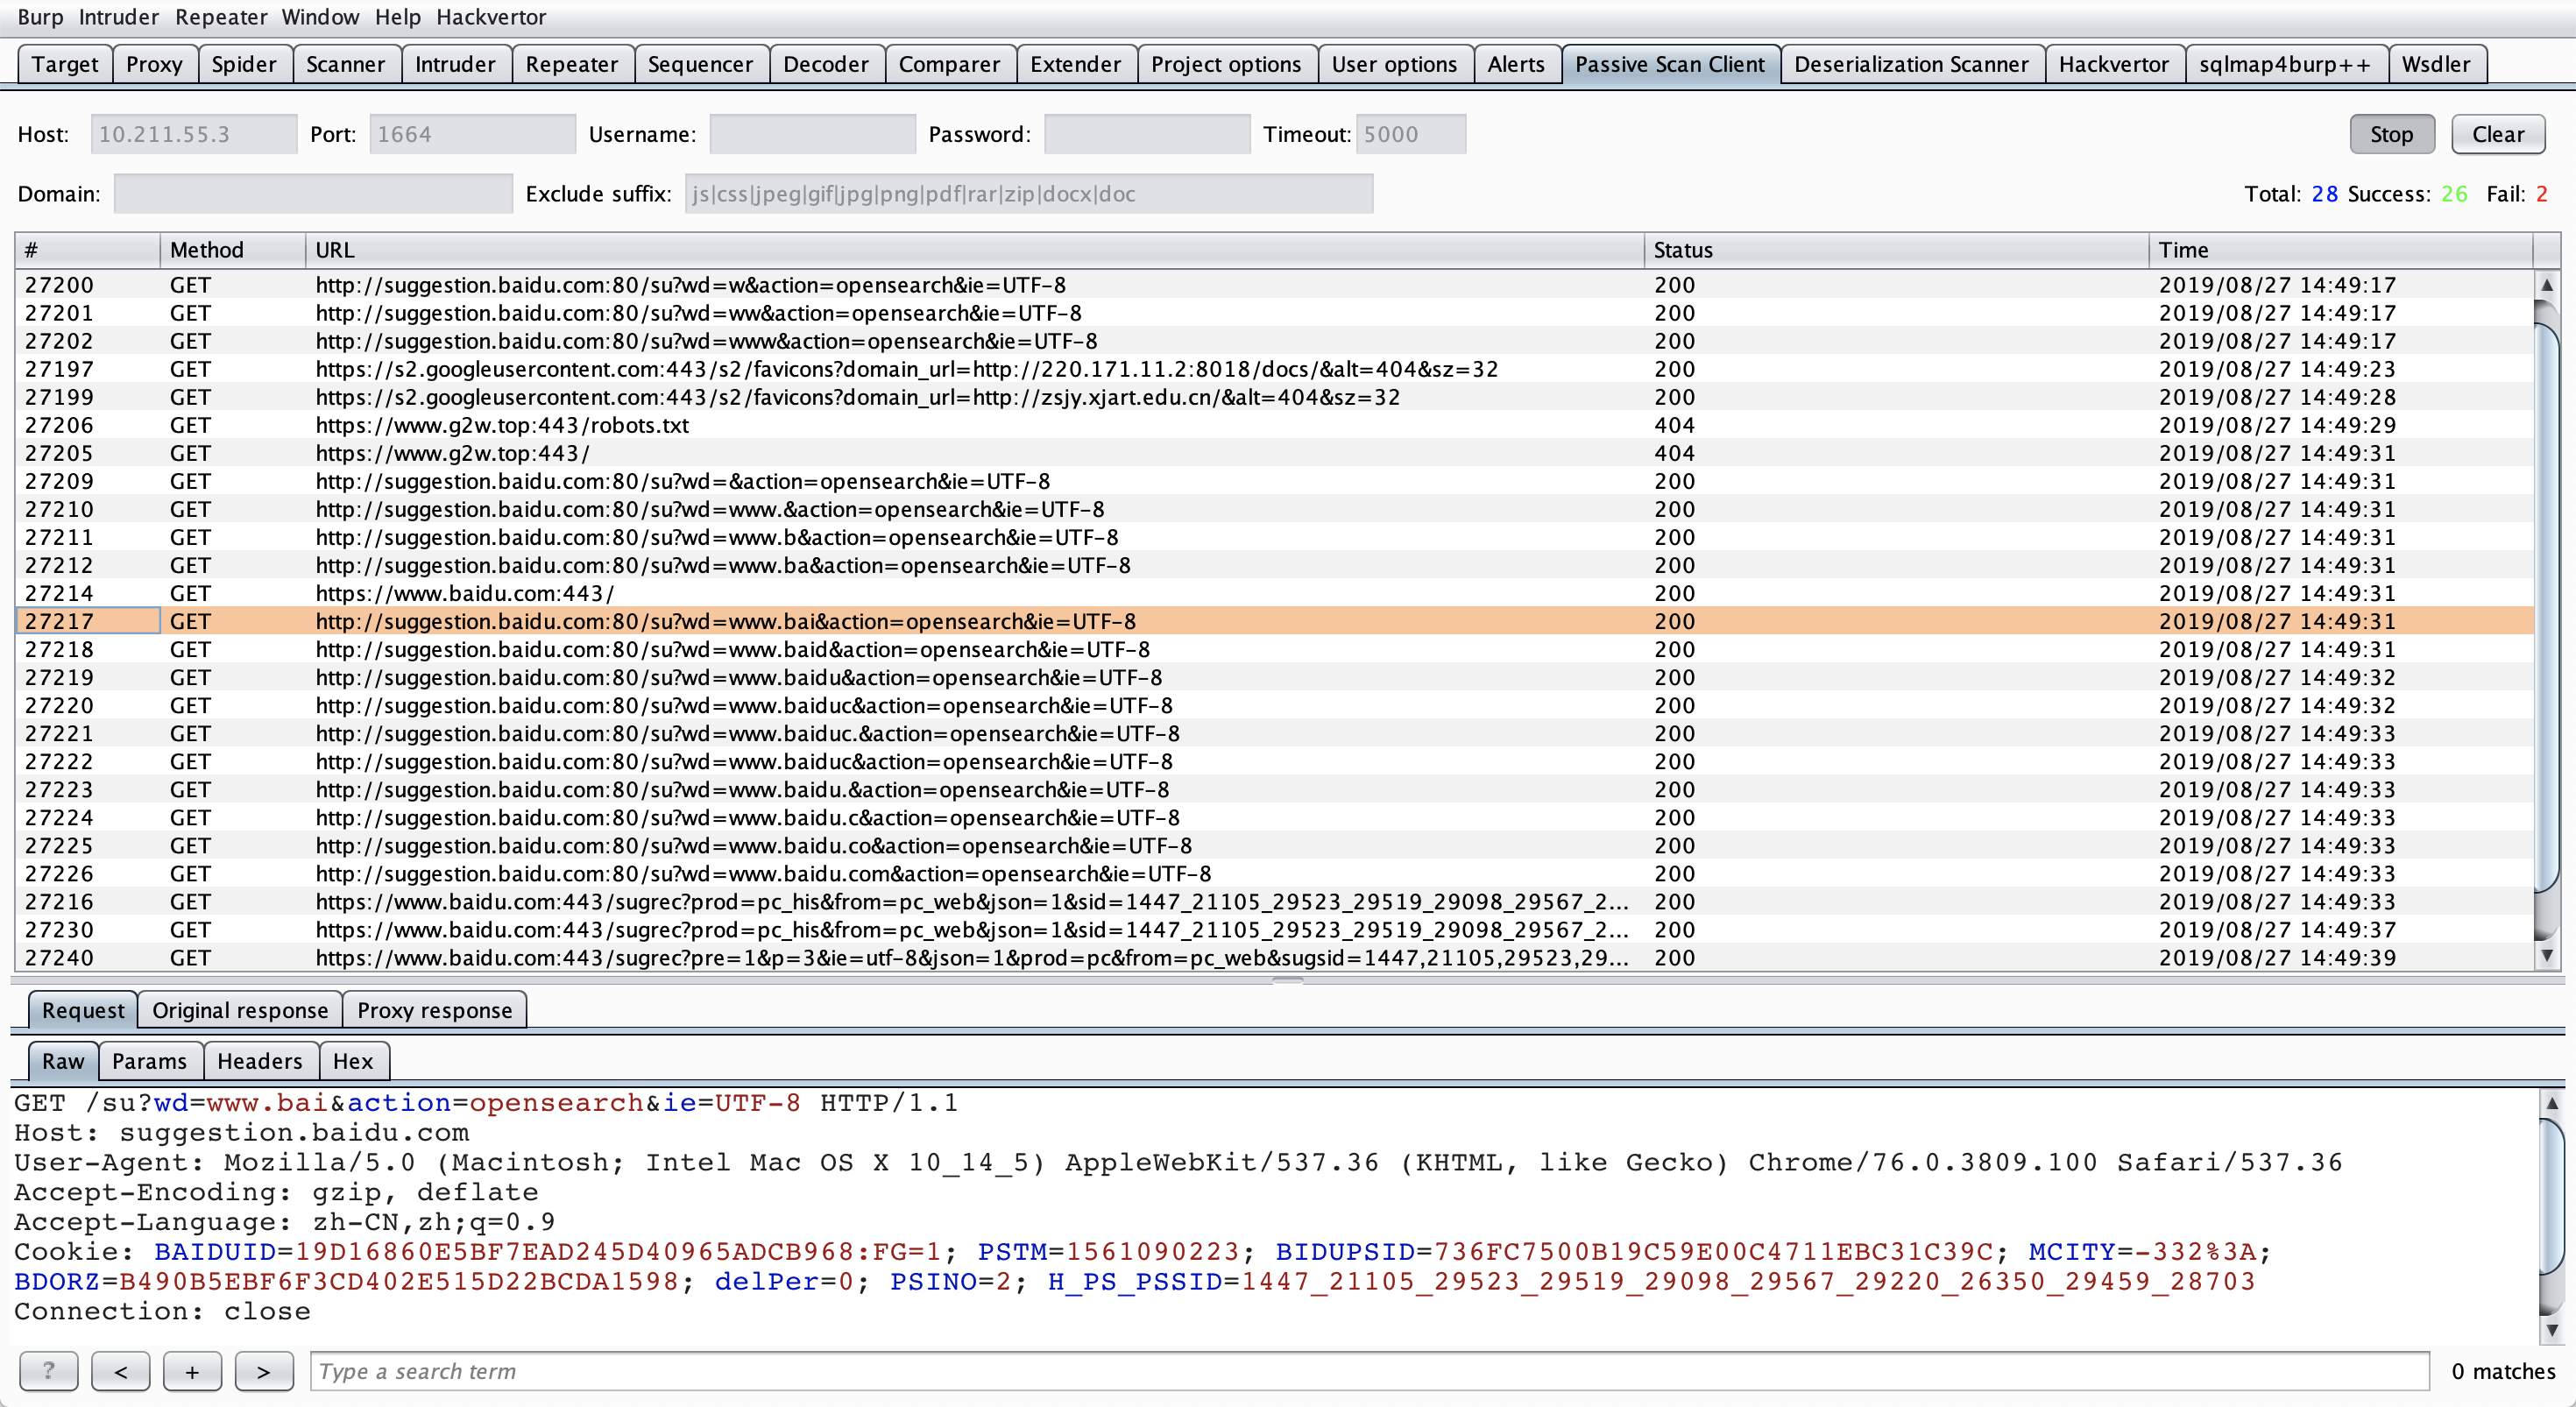Open the Proxy response tab
The width and height of the screenshot is (2576, 1407).
[x=434, y=1009]
